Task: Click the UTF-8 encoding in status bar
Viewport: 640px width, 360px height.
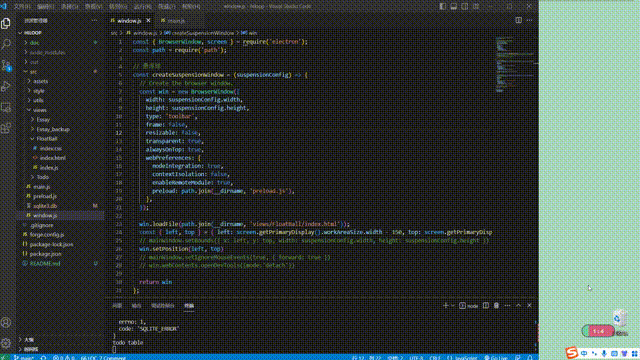Action: [416, 358]
